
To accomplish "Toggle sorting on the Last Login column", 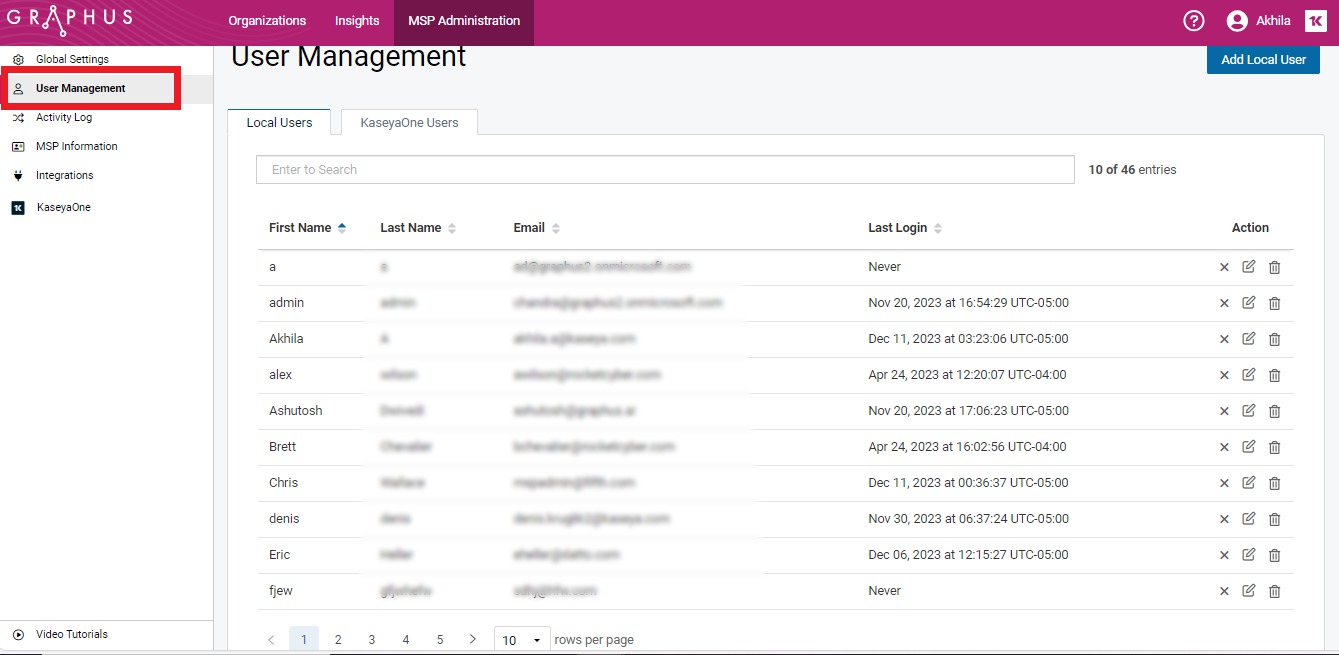I will tap(936, 227).
